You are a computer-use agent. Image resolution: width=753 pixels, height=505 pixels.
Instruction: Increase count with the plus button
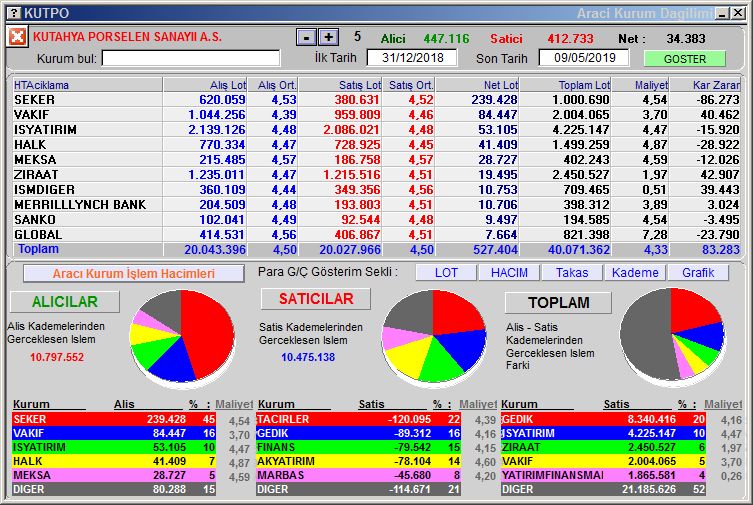point(329,37)
